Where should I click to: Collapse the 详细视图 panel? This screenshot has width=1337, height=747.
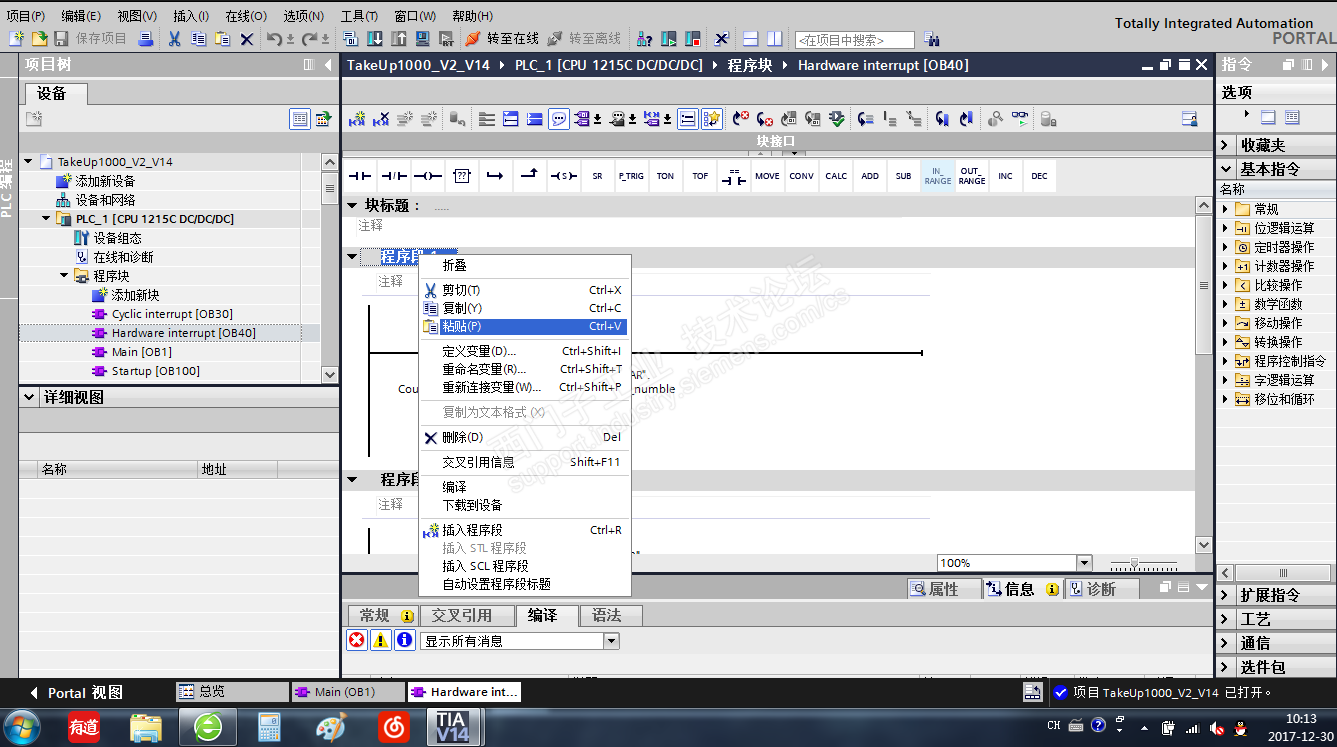pyautogui.click(x=29, y=398)
